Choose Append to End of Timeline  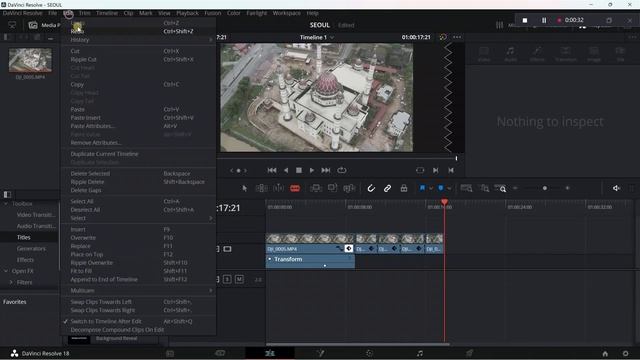139,279
